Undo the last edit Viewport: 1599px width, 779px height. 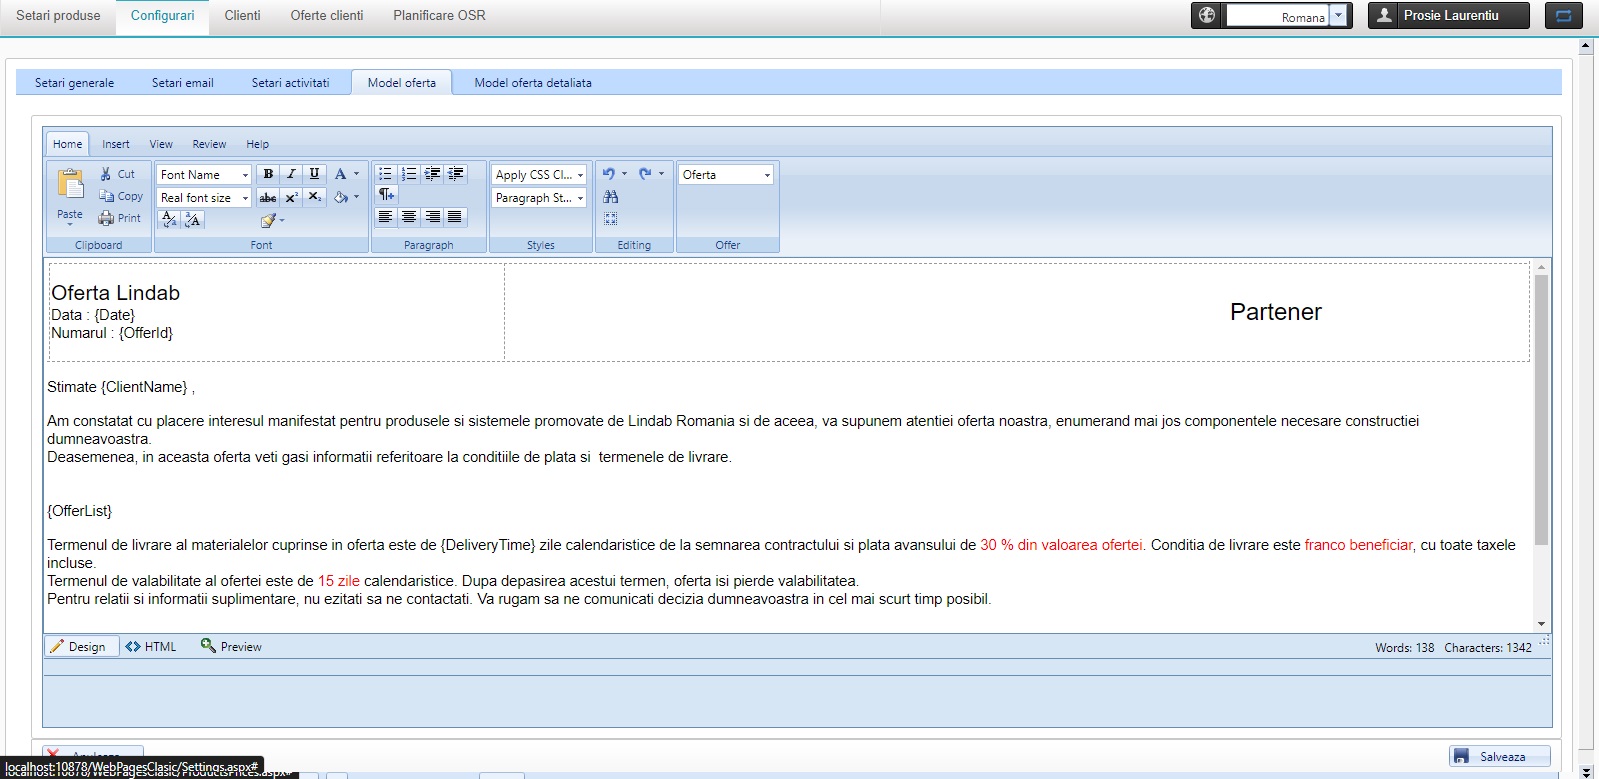pyautogui.click(x=609, y=174)
